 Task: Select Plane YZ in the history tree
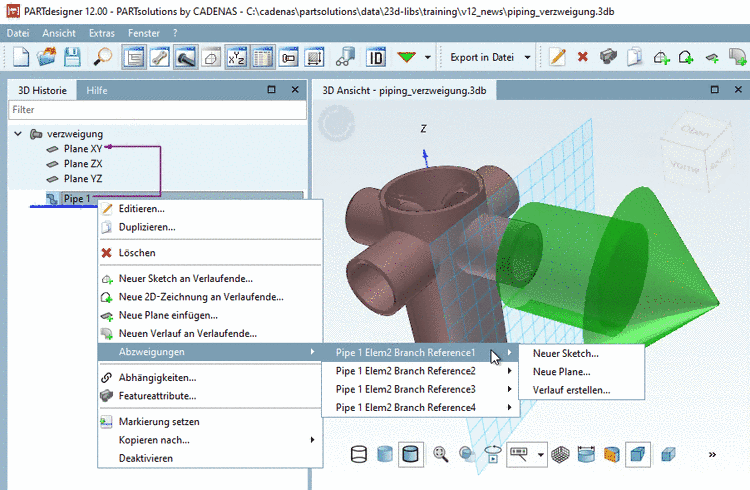[83, 178]
